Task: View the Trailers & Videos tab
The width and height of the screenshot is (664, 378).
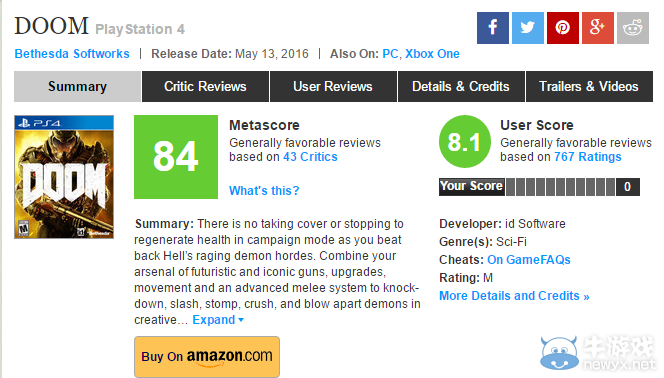Action: [589, 86]
